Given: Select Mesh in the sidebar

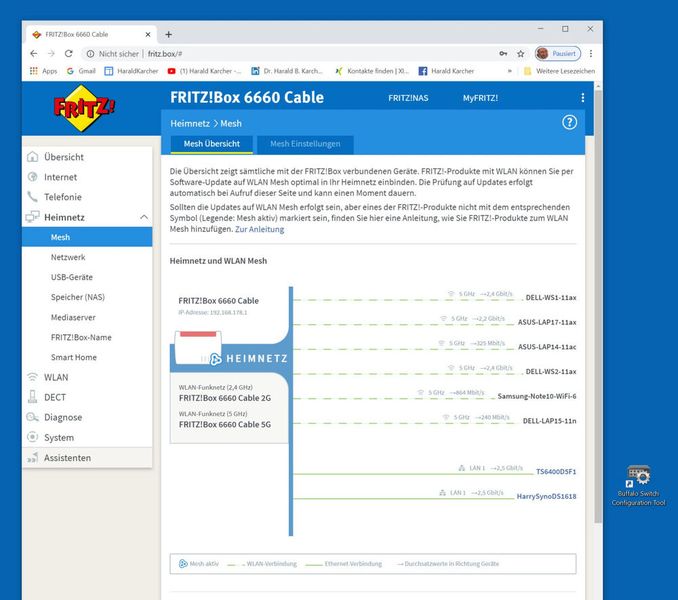Looking at the screenshot, I should click(x=87, y=237).
